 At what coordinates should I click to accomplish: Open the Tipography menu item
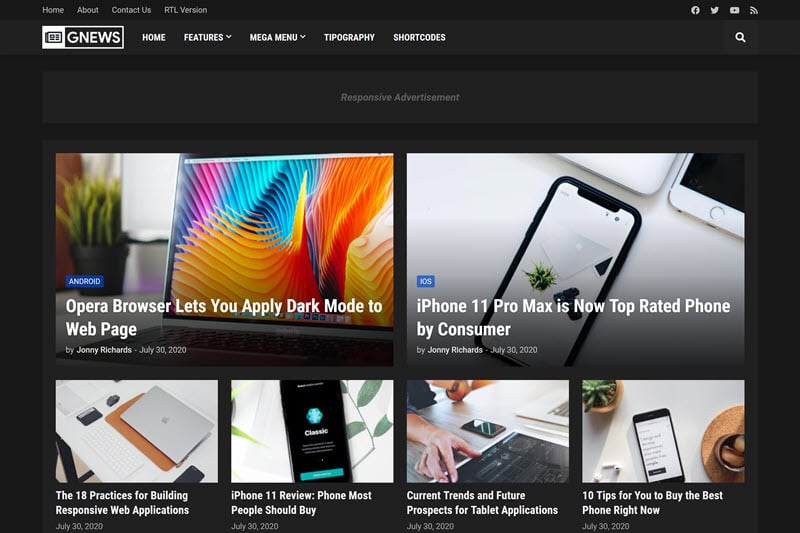click(349, 37)
